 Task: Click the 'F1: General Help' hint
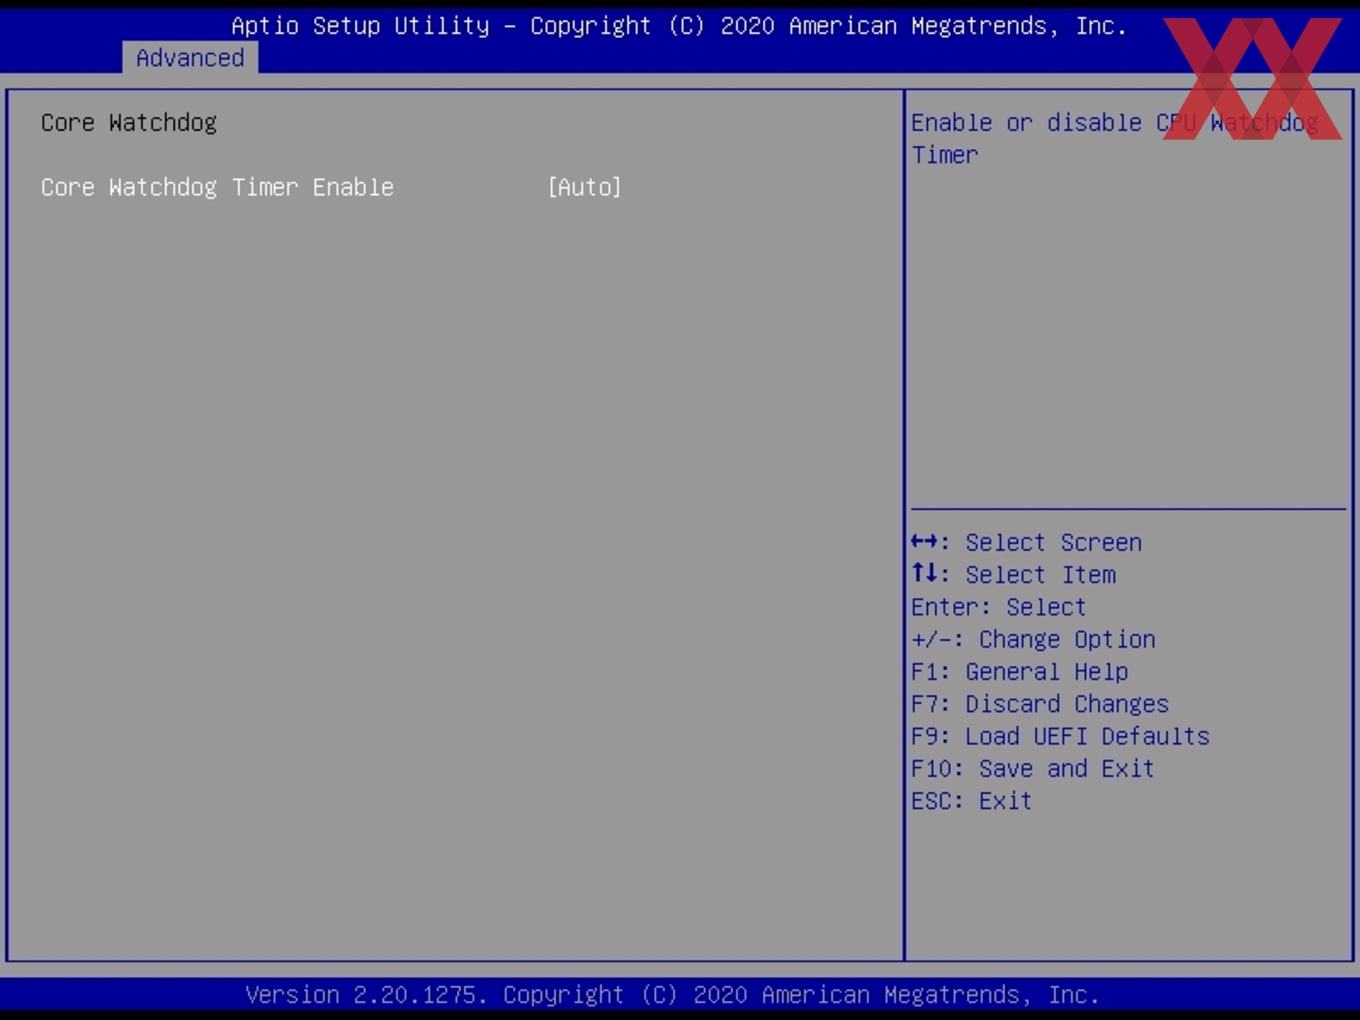(x=1019, y=672)
